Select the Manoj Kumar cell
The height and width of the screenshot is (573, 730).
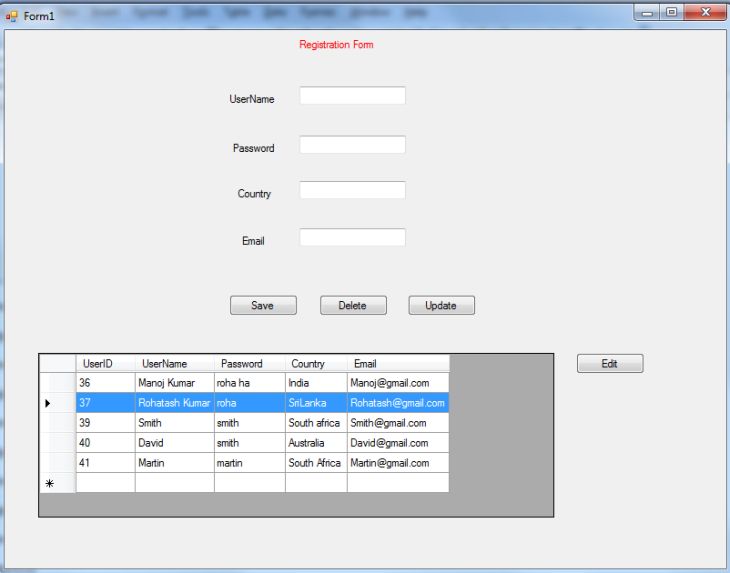175,383
